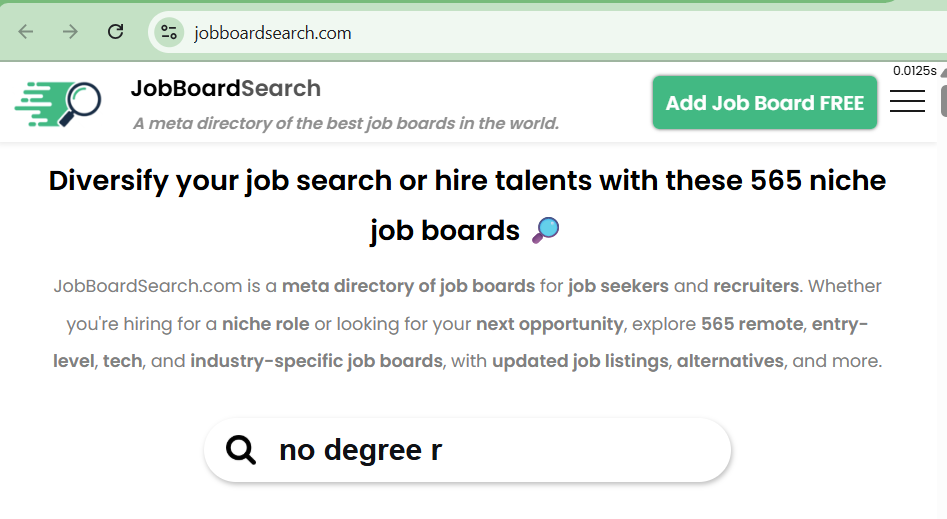Viewport: 947px width, 519px height.
Task: Click the 0.0125s load time label
Action: point(914,71)
